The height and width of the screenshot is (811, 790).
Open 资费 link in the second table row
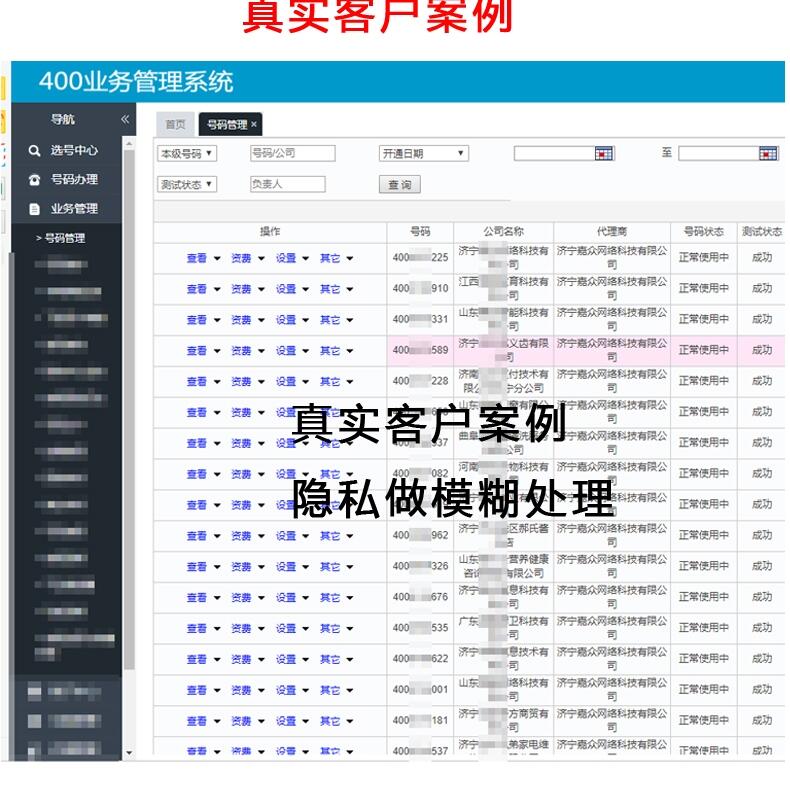coord(246,289)
